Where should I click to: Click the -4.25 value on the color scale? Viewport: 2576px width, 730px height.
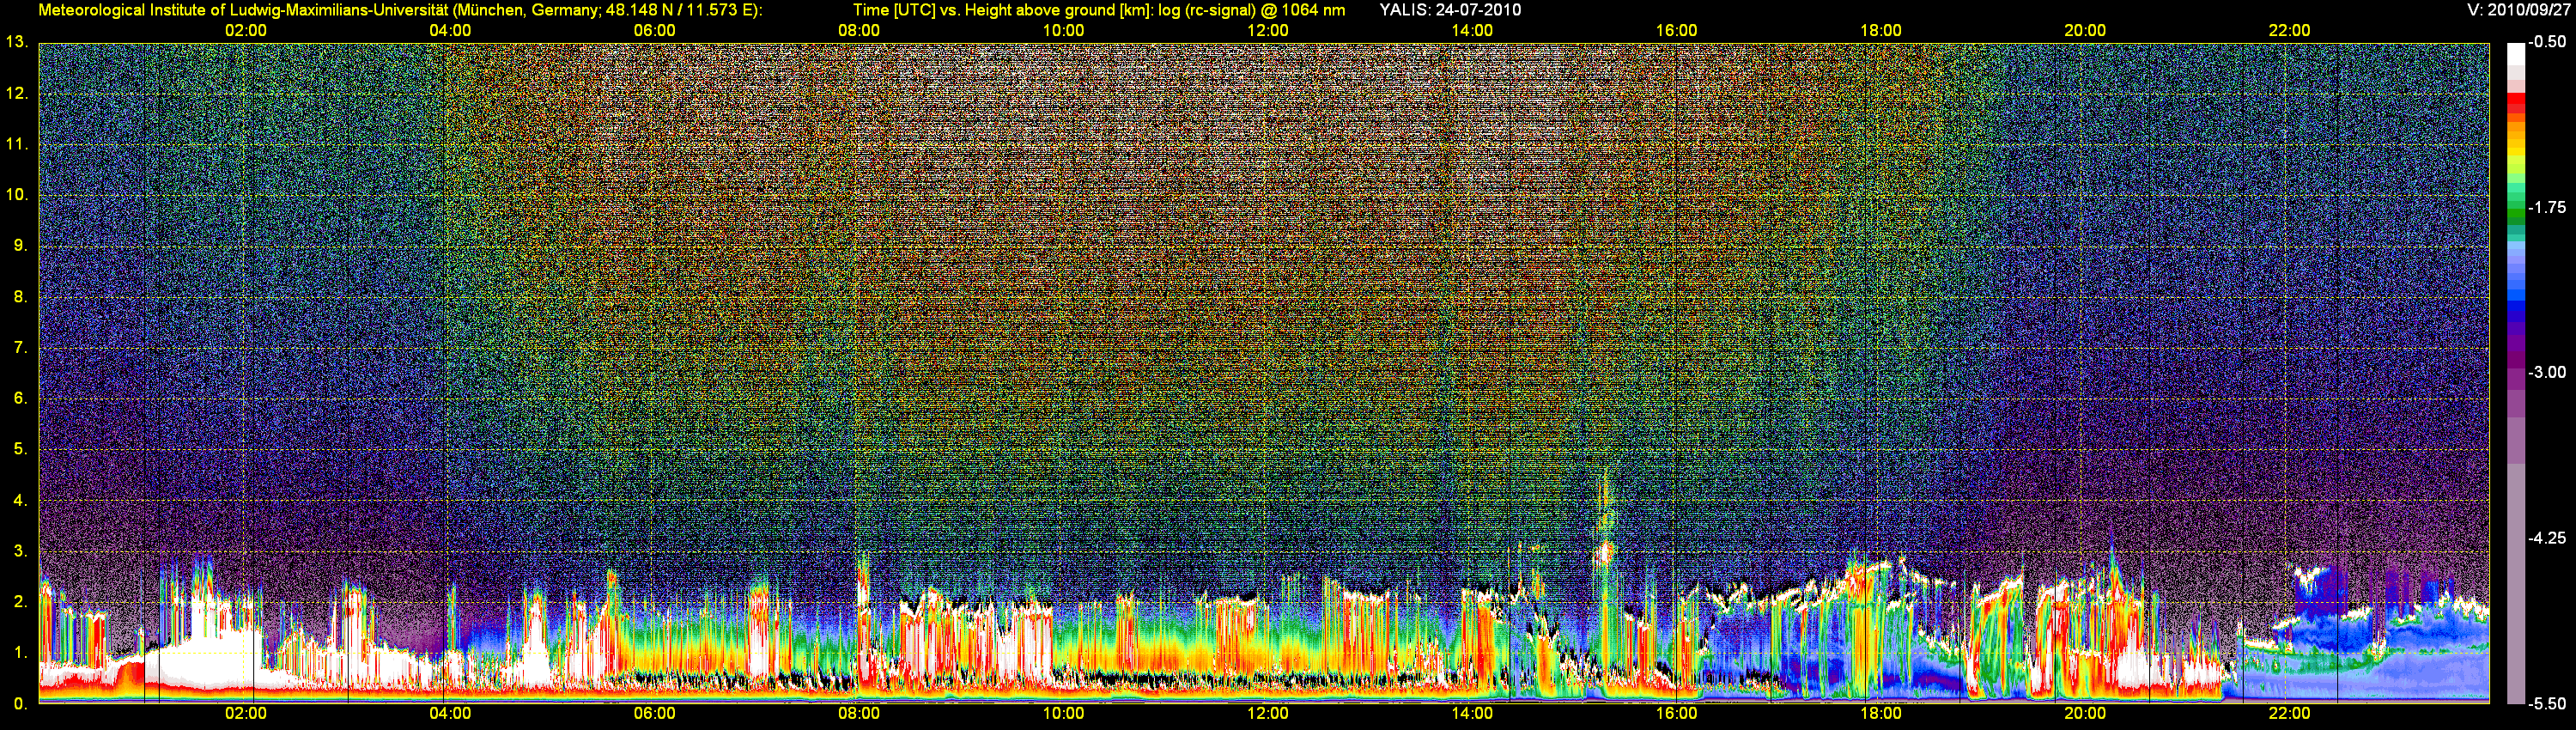click(x=2547, y=538)
